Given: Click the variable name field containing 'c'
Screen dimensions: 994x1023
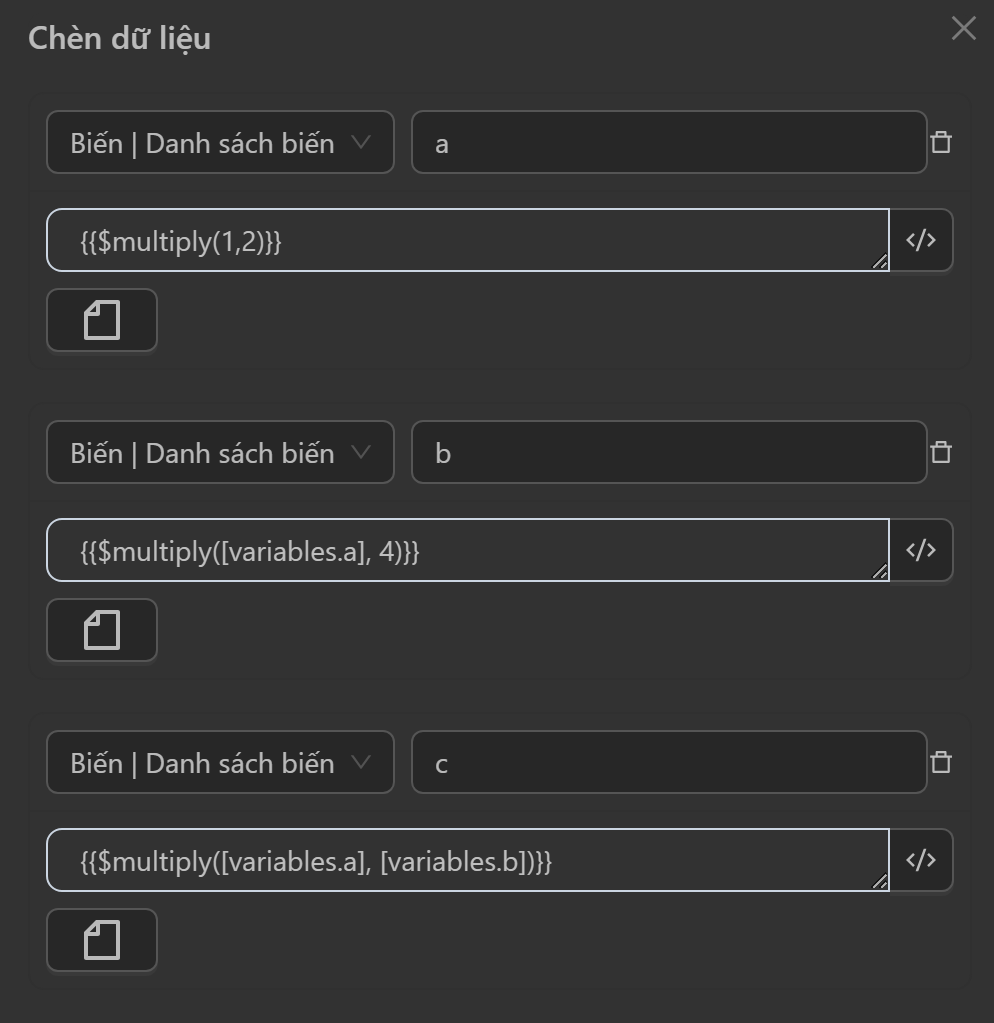Looking at the screenshot, I should [x=668, y=762].
